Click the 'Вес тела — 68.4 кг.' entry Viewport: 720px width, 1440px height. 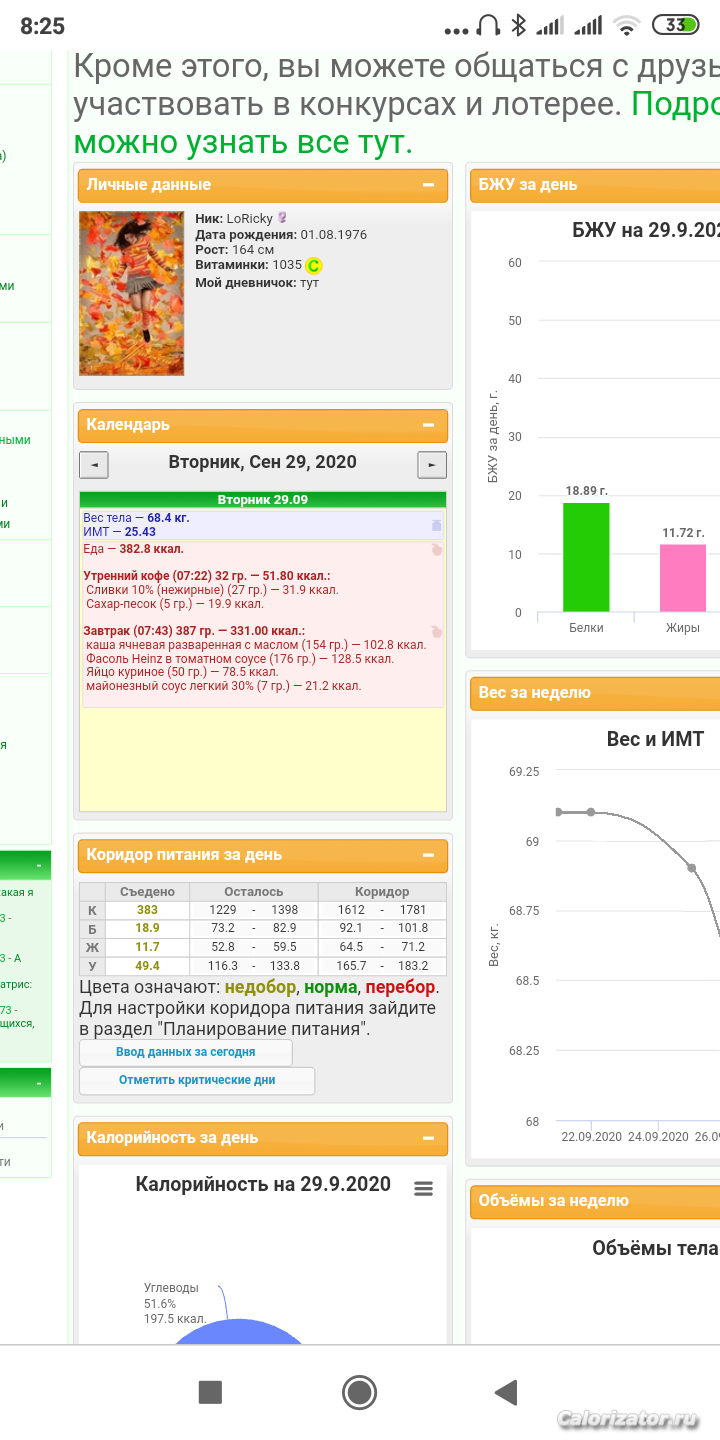[x=136, y=518]
